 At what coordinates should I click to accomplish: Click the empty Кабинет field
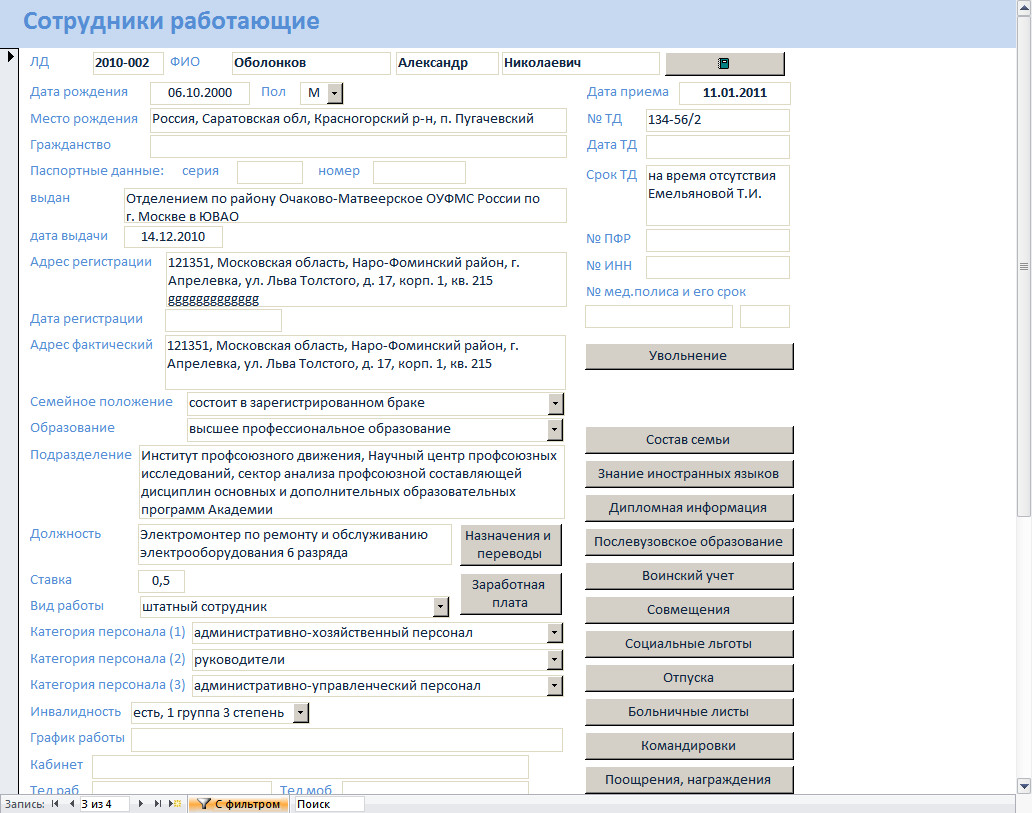tap(311, 767)
